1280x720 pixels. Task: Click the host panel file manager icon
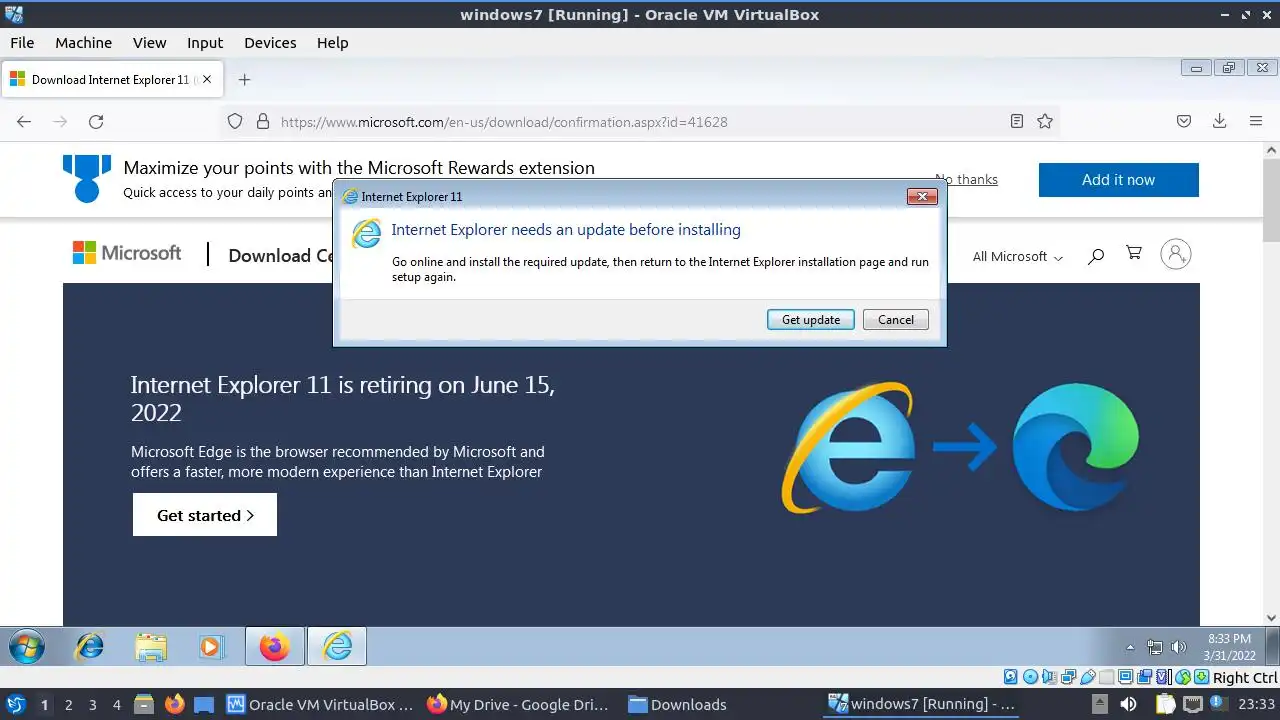[x=143, y=704]
